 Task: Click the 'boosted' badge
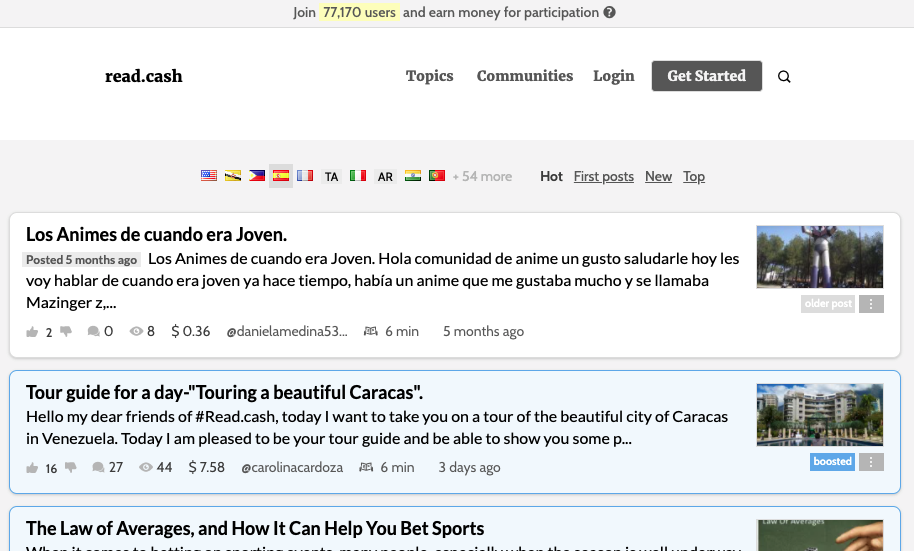(x=832, y=462)
